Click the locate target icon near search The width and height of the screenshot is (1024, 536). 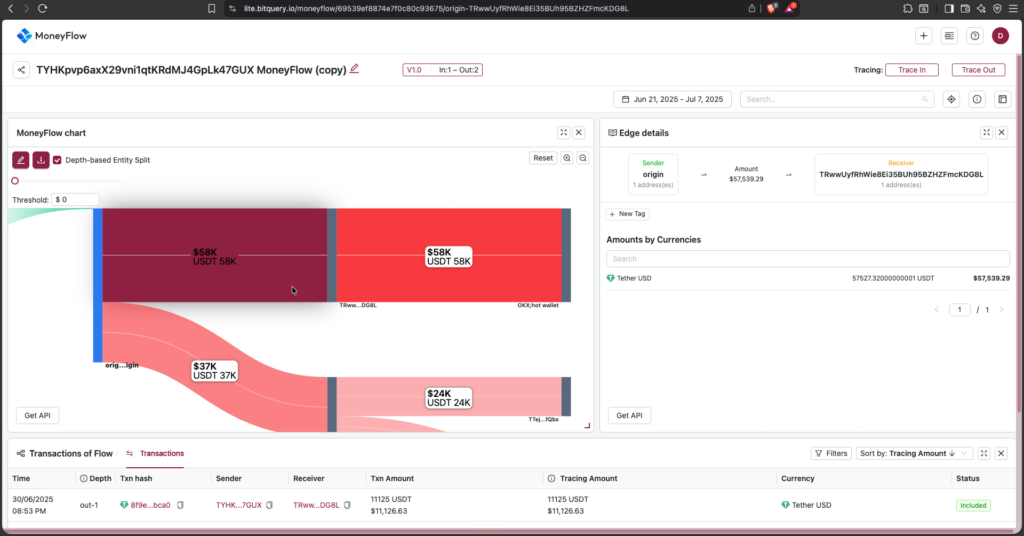point(952,99)
